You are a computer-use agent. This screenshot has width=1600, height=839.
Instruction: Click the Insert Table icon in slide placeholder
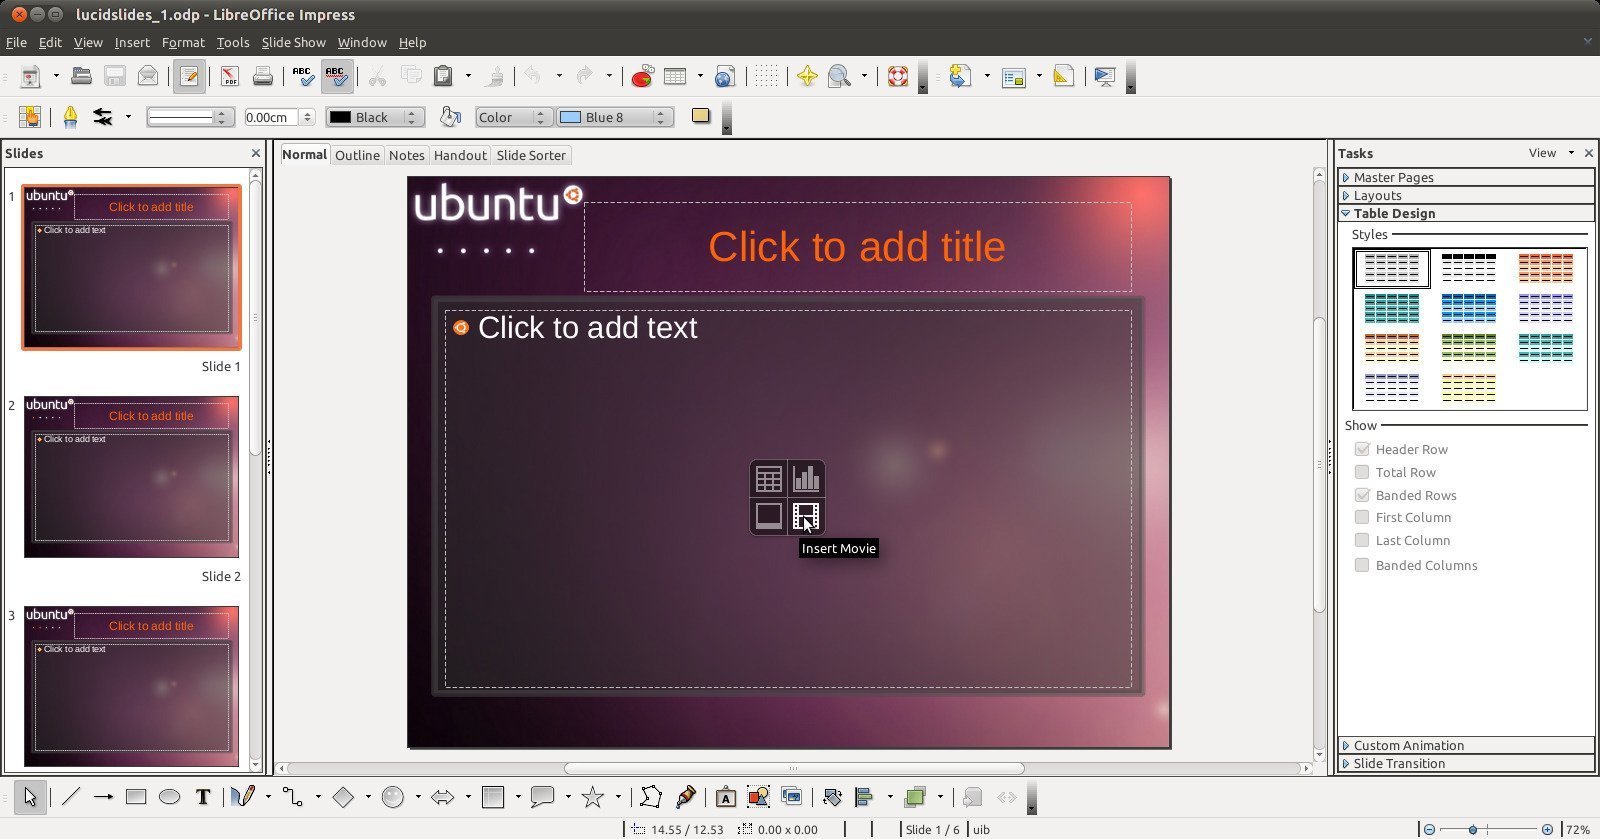(769, 479)
